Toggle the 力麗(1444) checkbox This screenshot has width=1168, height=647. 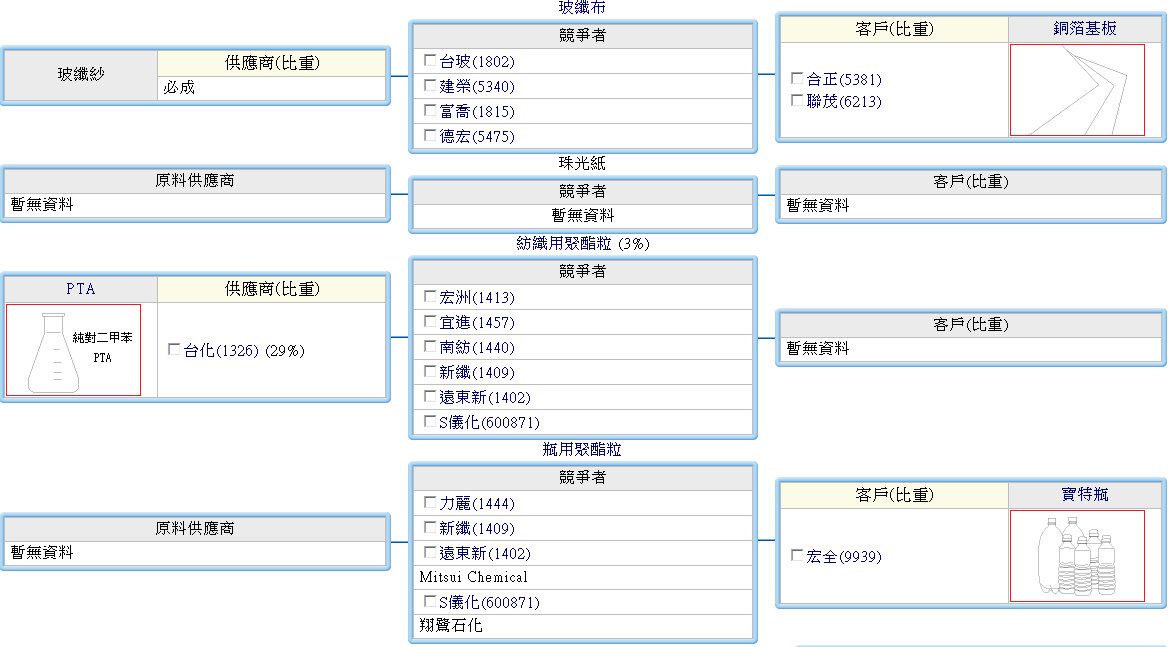pyautogui.click(x=430, y=503)
